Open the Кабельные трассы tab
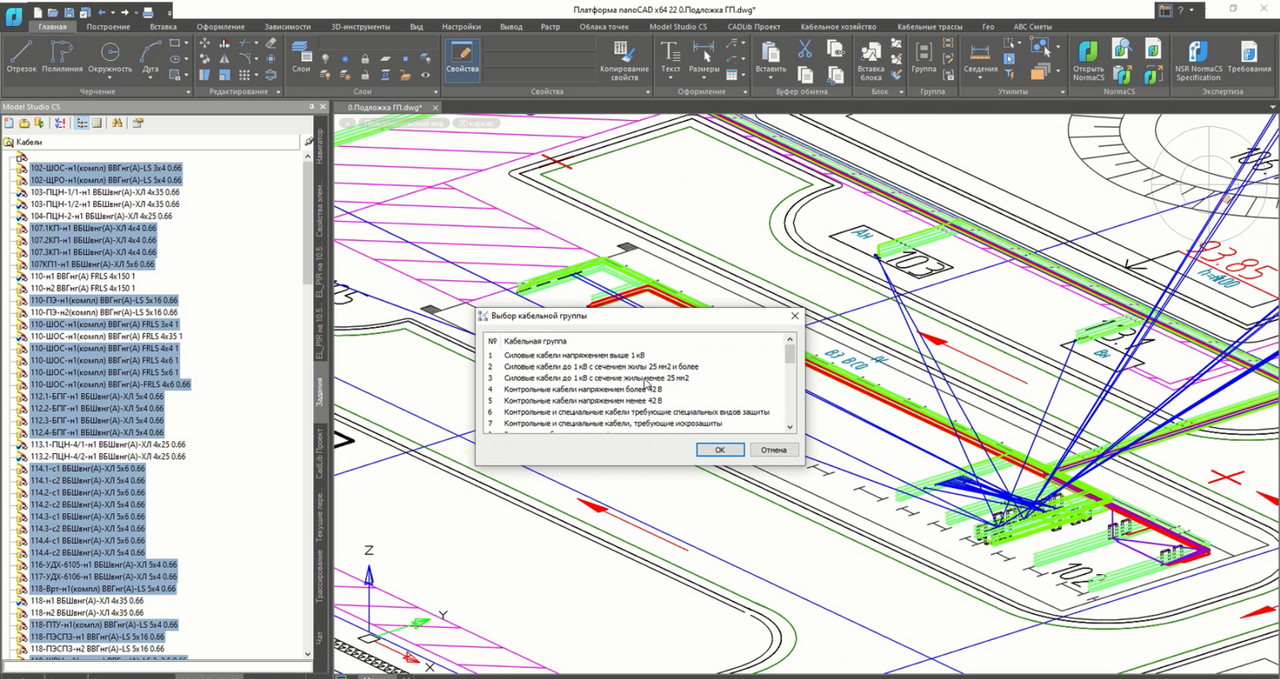Screen dimensions: 1280x679 [930, 27]
